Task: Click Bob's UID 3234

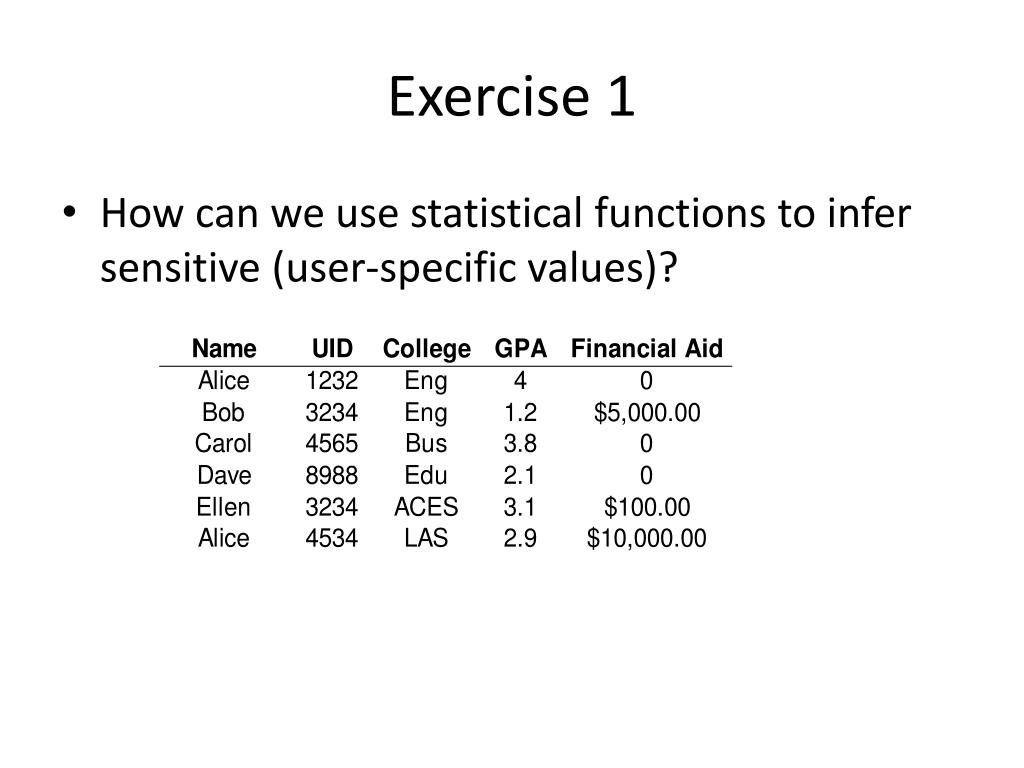Action: 332,412
